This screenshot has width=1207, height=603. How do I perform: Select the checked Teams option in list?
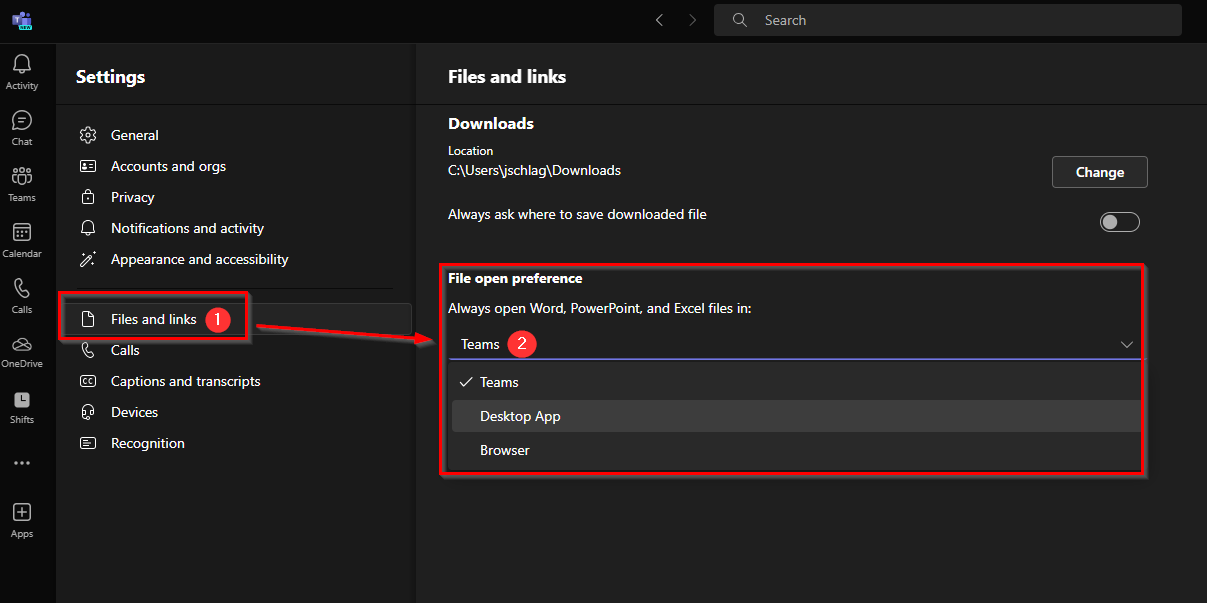click(x=796, y=382)
